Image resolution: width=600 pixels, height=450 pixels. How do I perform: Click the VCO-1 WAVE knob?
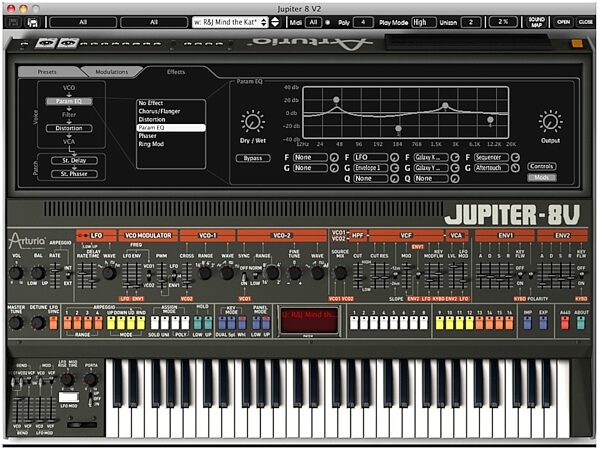[227, 273]
